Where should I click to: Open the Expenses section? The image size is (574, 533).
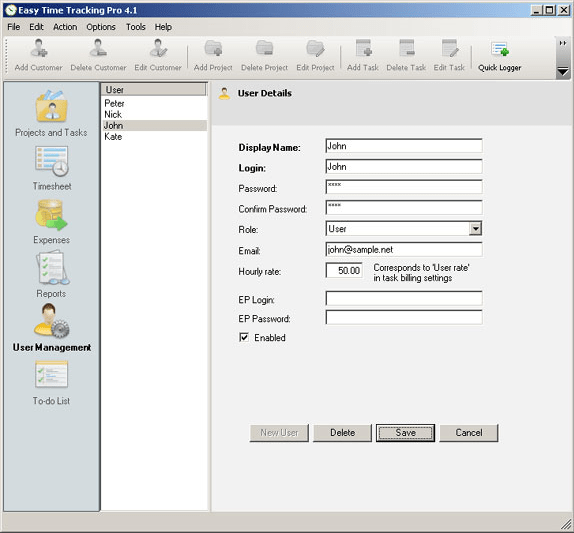coord(52,222)
